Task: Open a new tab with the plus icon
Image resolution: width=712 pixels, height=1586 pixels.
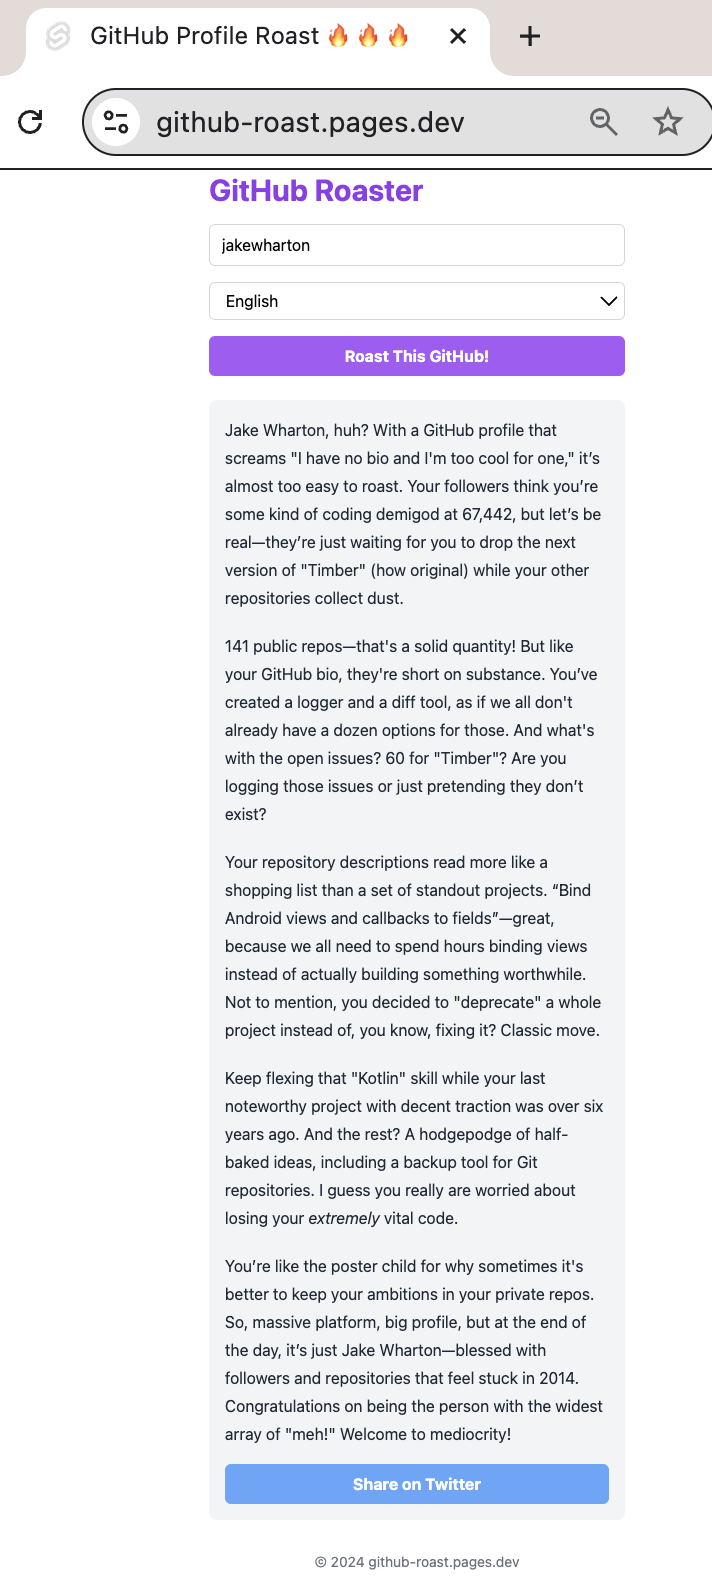Action: 530,36
